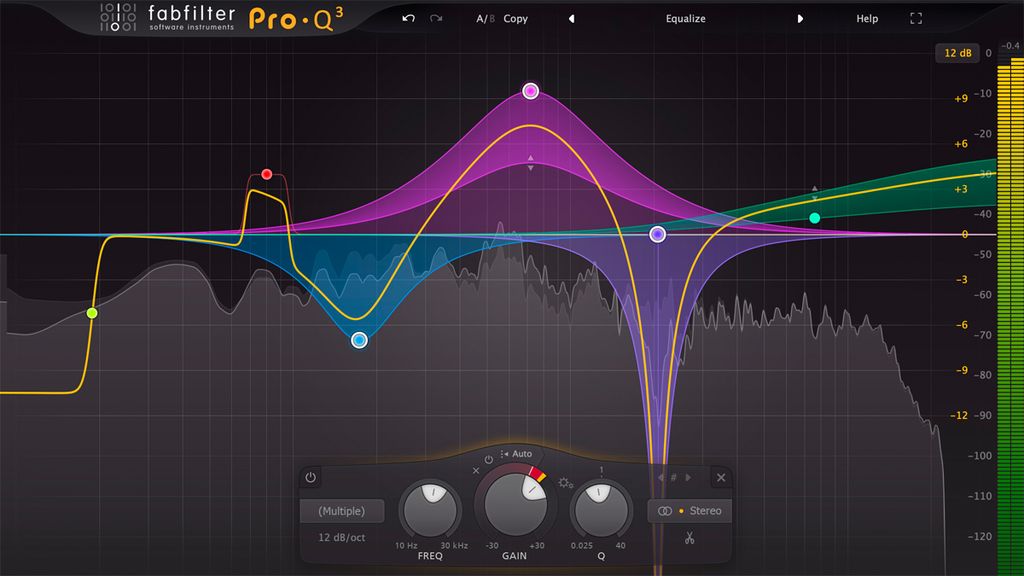Open the 12 dB/oct slope selector
The height and width of the screenshot is (576, 1024).
(x=341, y=536)
